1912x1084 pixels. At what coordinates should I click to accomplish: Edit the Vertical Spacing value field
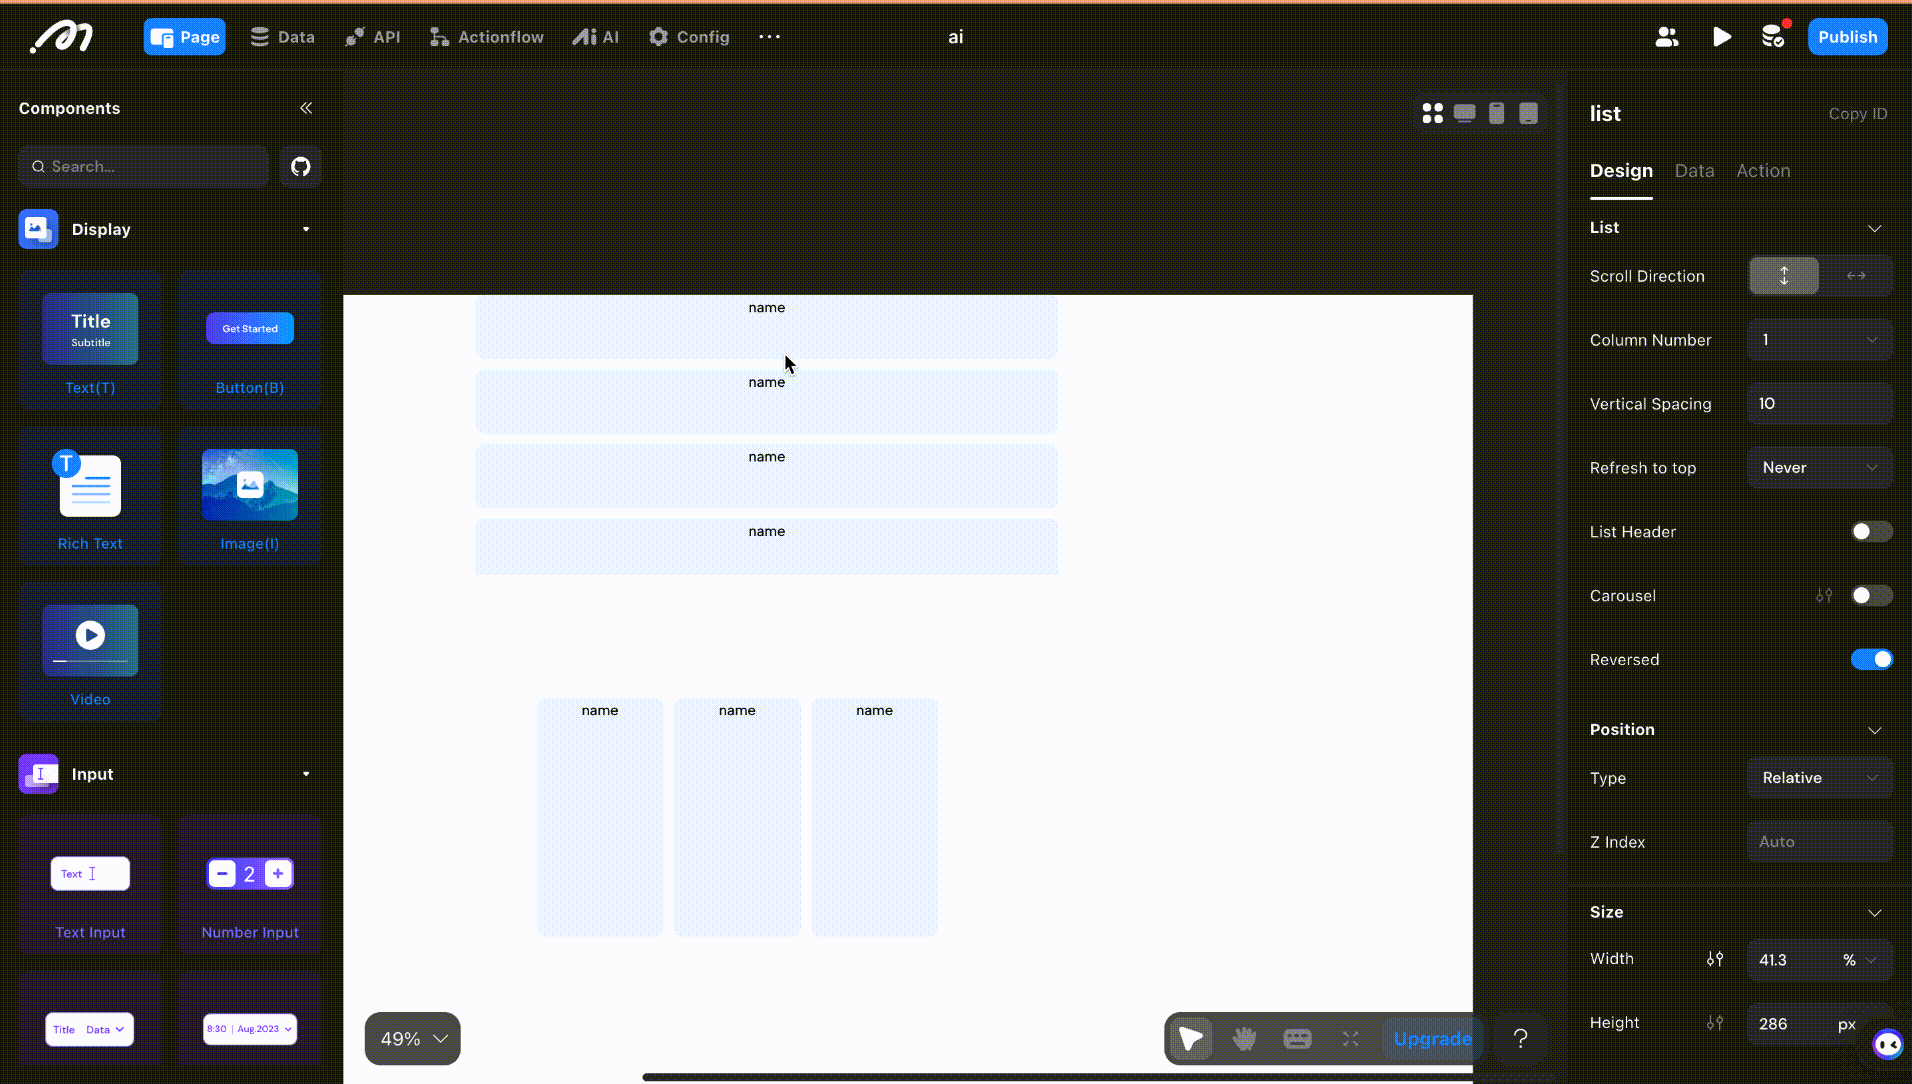1820,404
